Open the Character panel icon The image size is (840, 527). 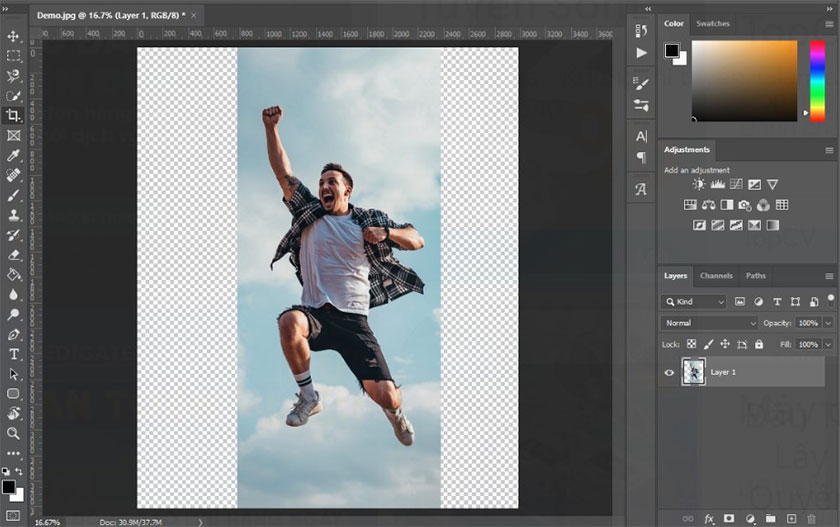(641, 136)
